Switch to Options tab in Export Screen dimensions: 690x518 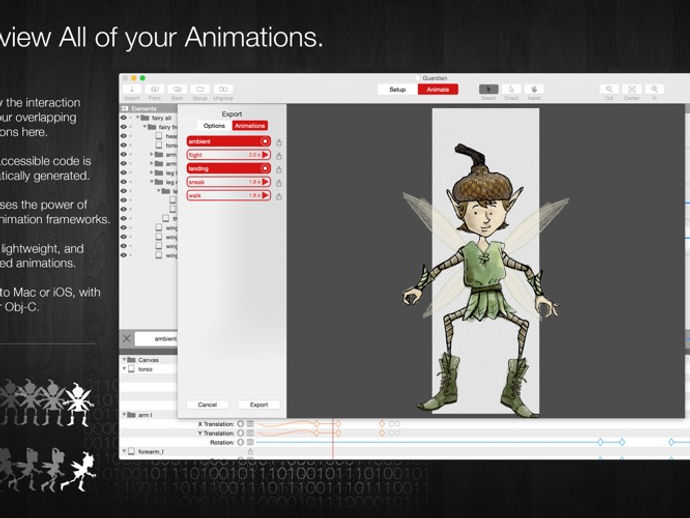(x=214, y=126)
